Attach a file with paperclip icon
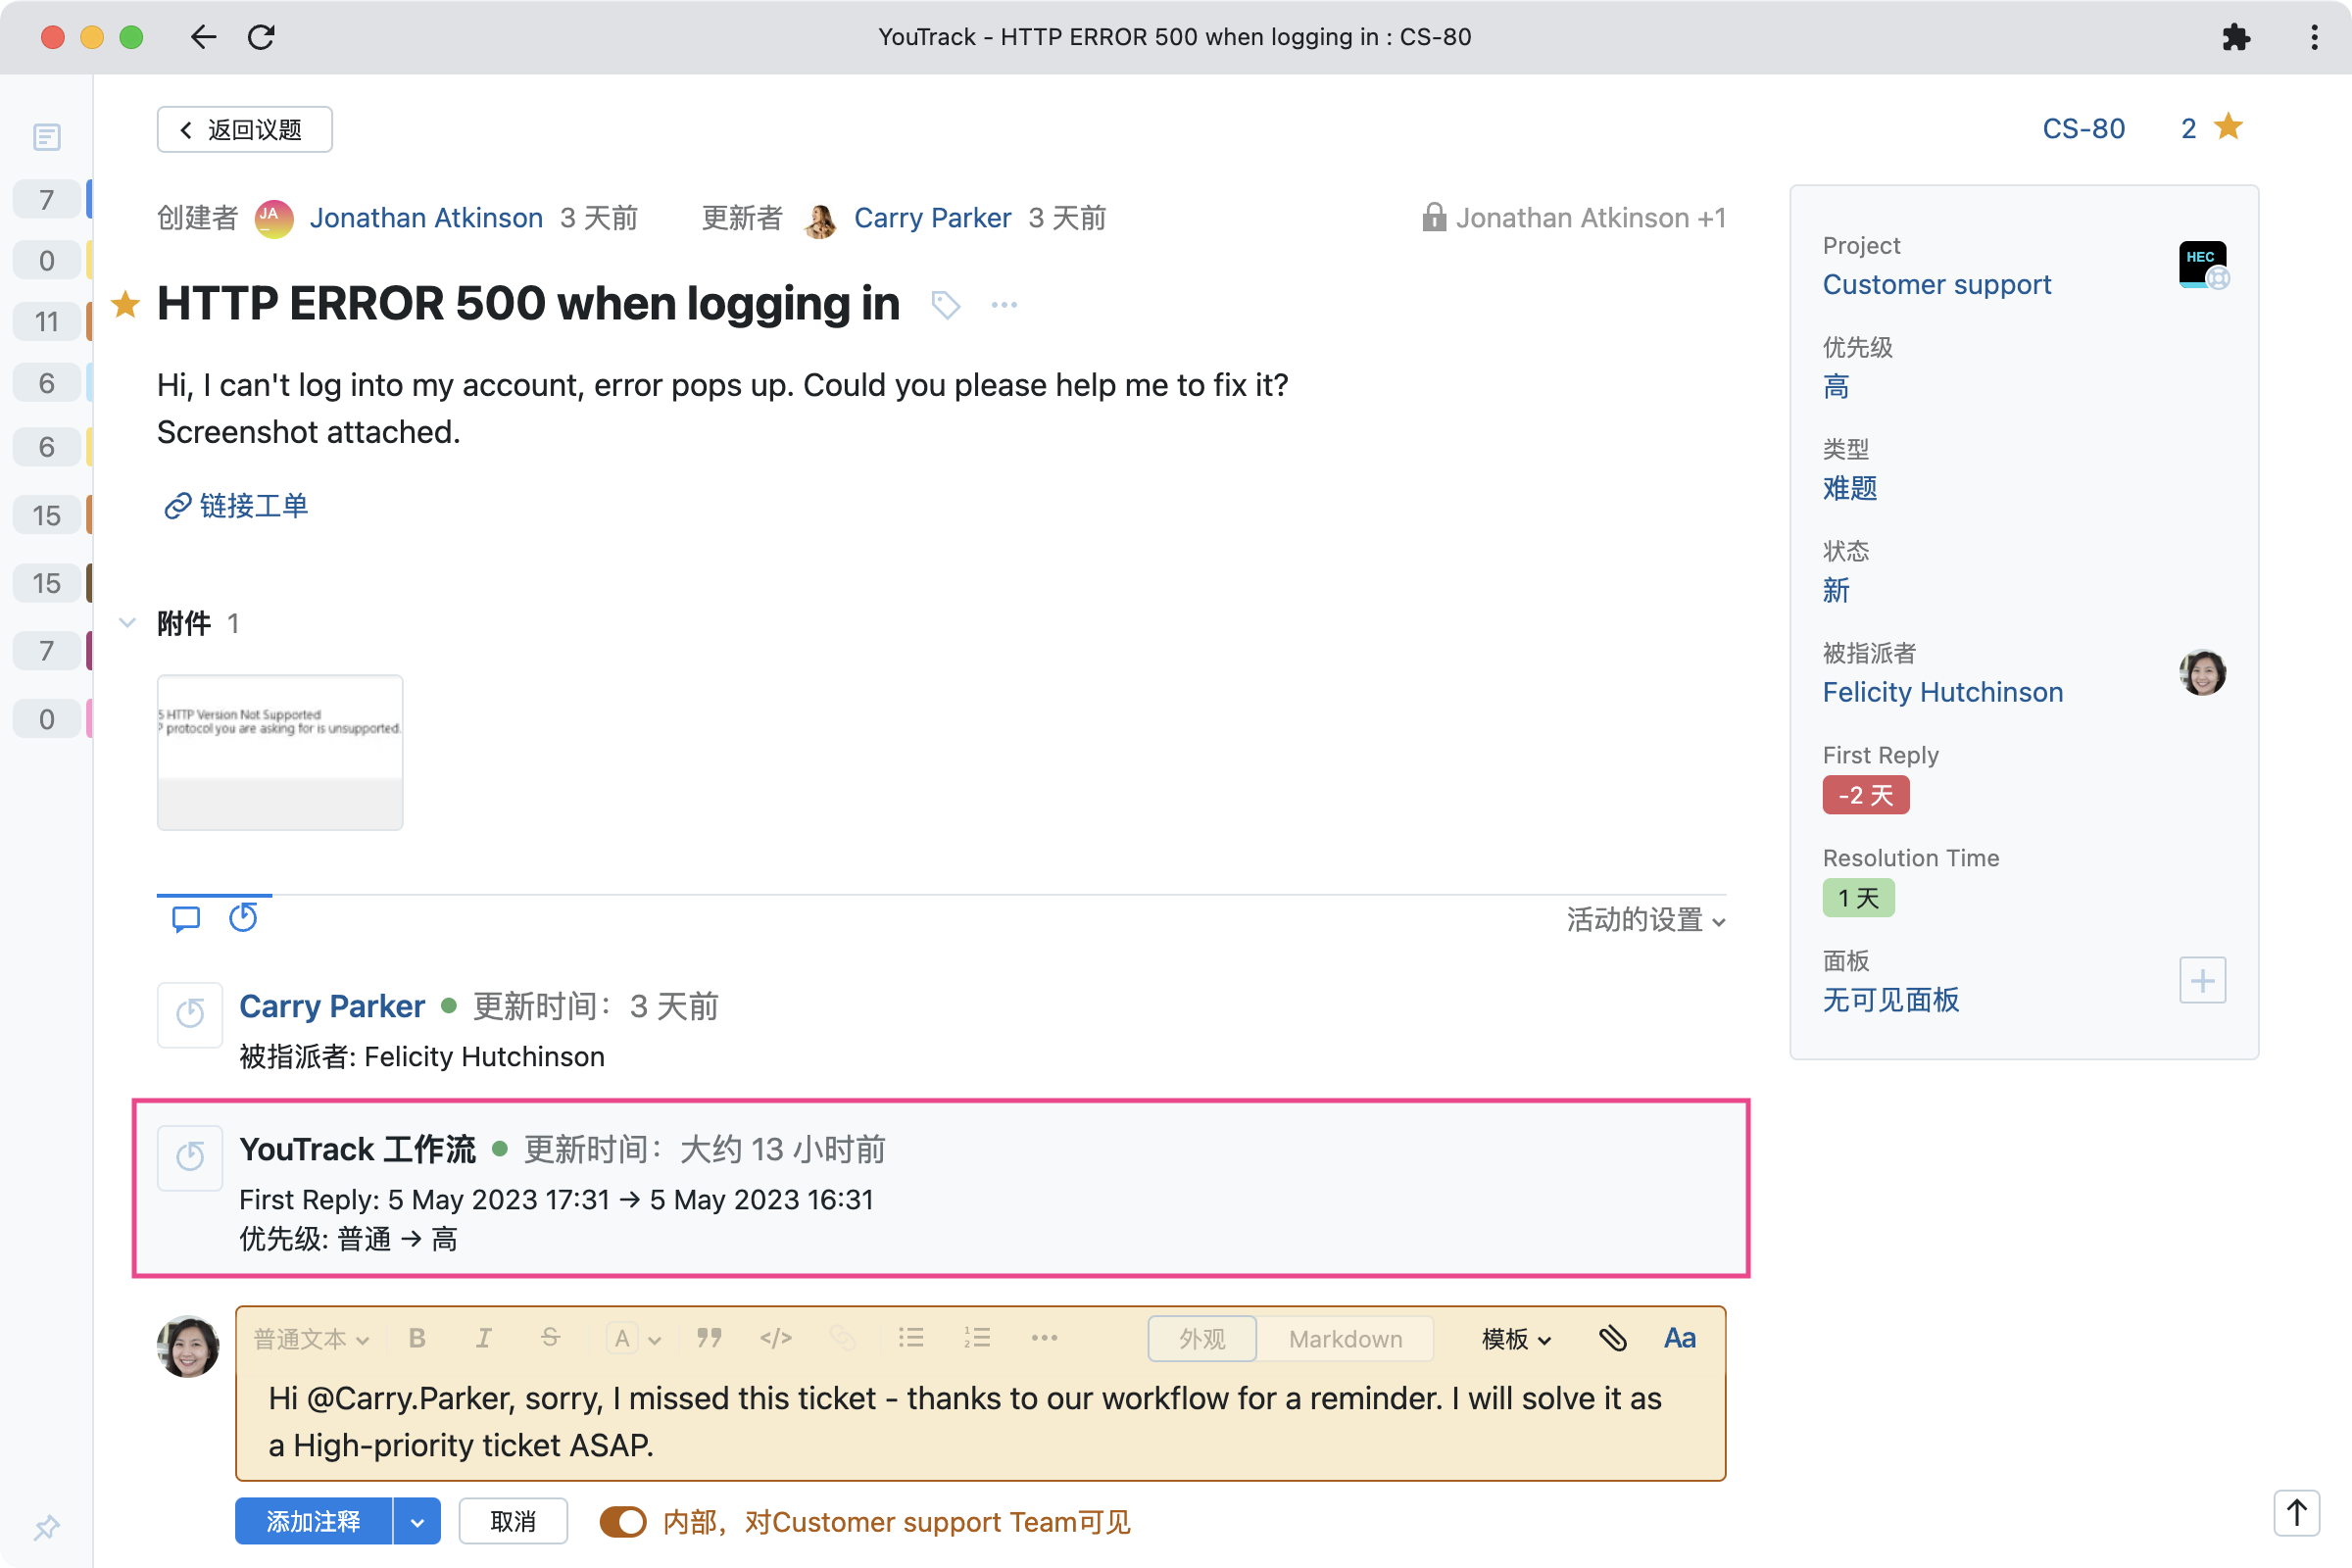Viewport: 2352px width, 1568px height. point(1613,1339)
